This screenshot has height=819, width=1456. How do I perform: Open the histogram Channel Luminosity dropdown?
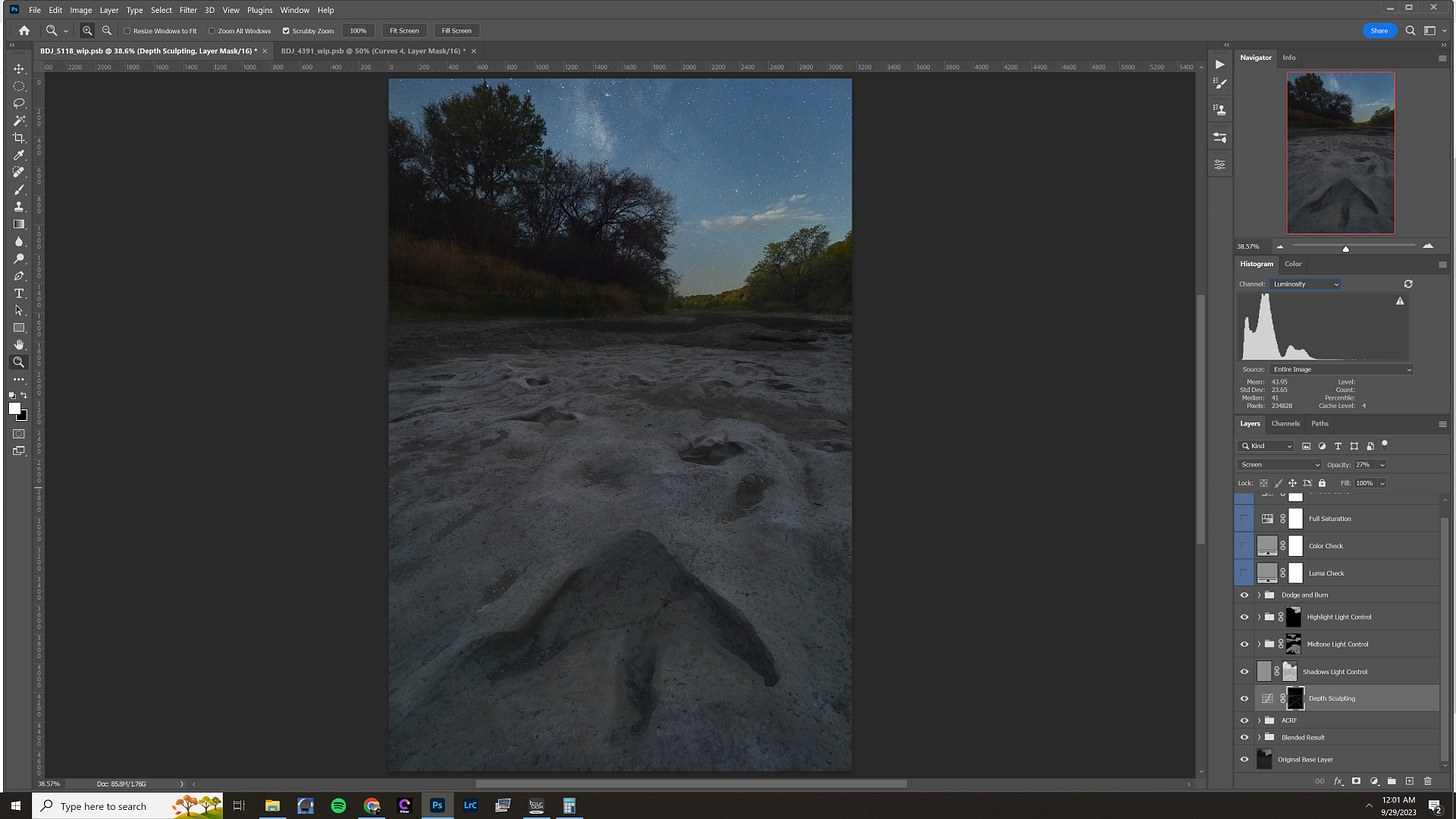click(x=1305, y=284)
